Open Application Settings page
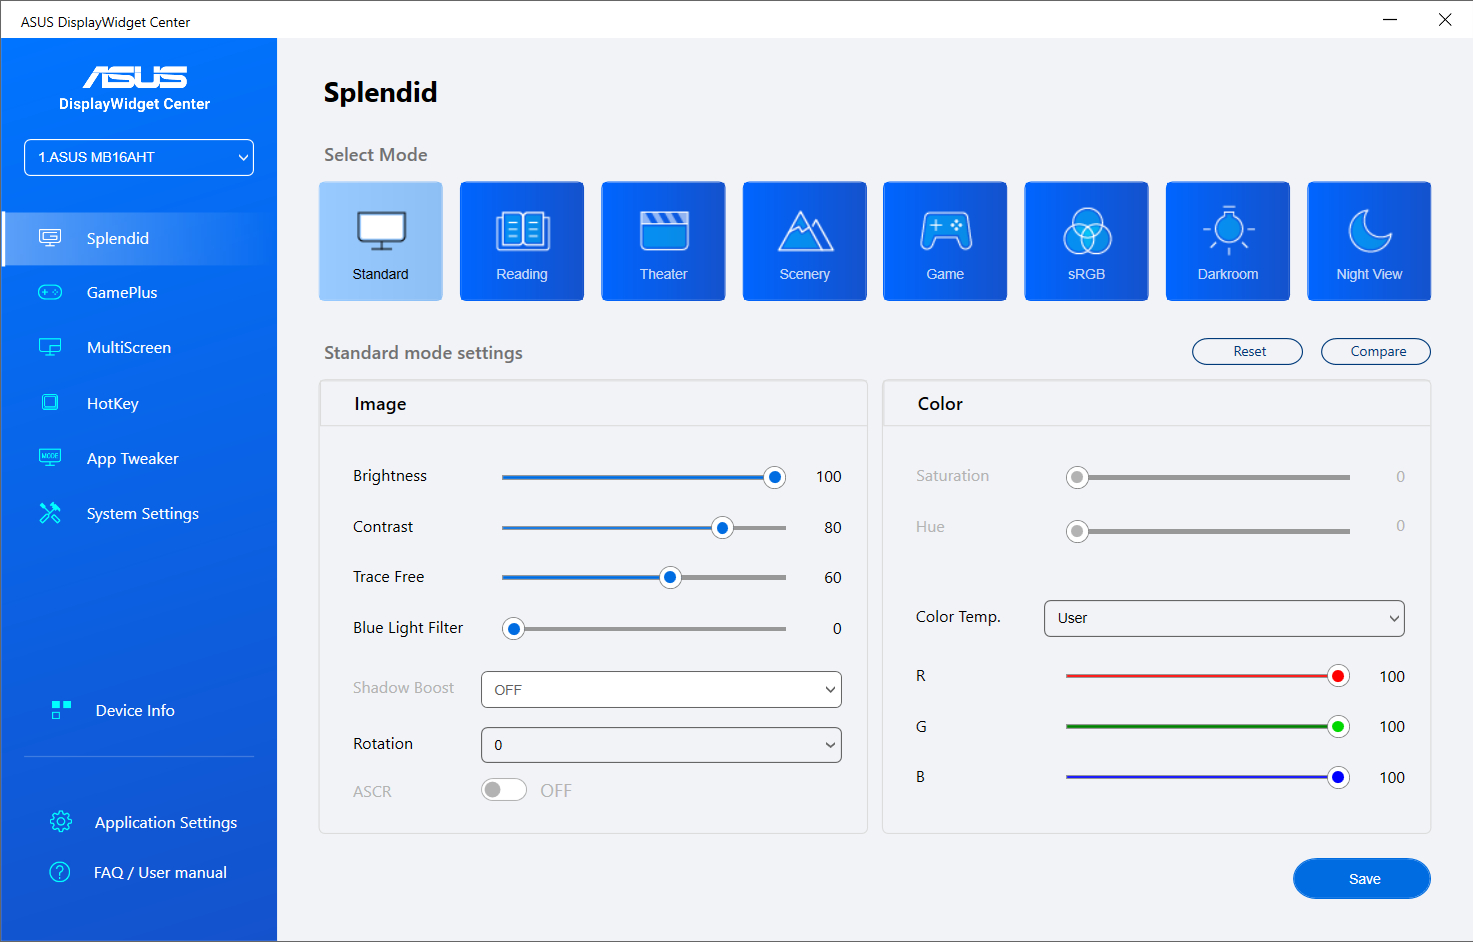This screenshot has width=1473, height=942. tap(166, 822)
